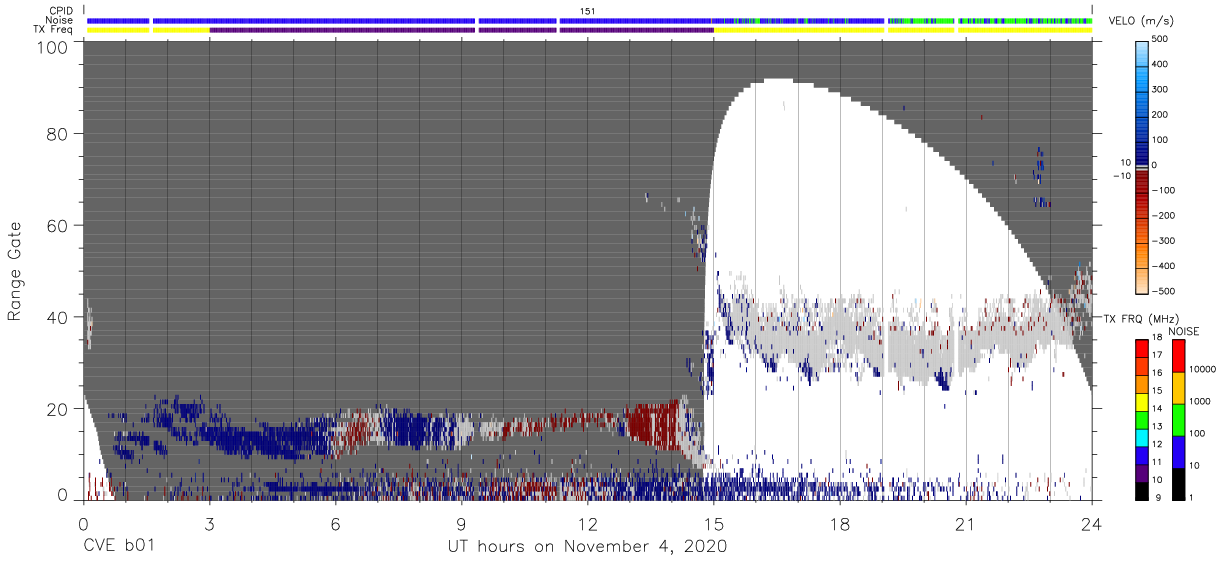This screenshot has height=567, width=1228.
Task: Click the '-500' tick on the VELO scale
Action: (x=1163, y=291)
